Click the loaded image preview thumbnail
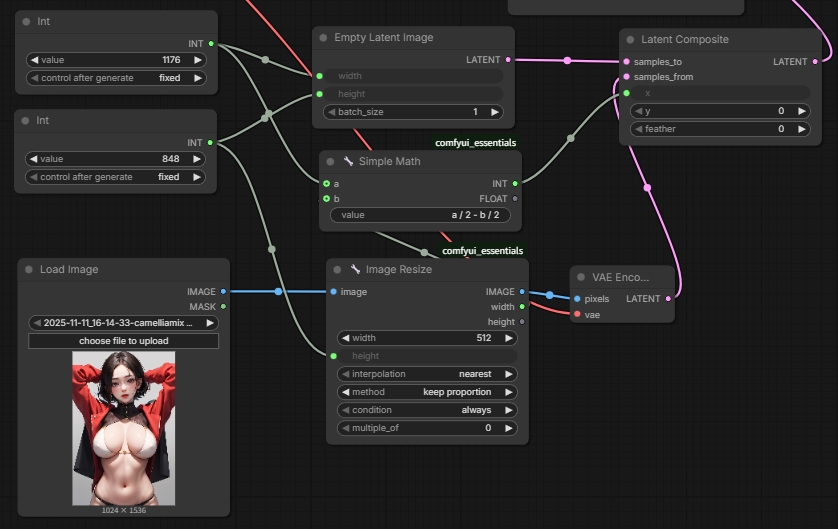838x529 pixels. [123, 427]
